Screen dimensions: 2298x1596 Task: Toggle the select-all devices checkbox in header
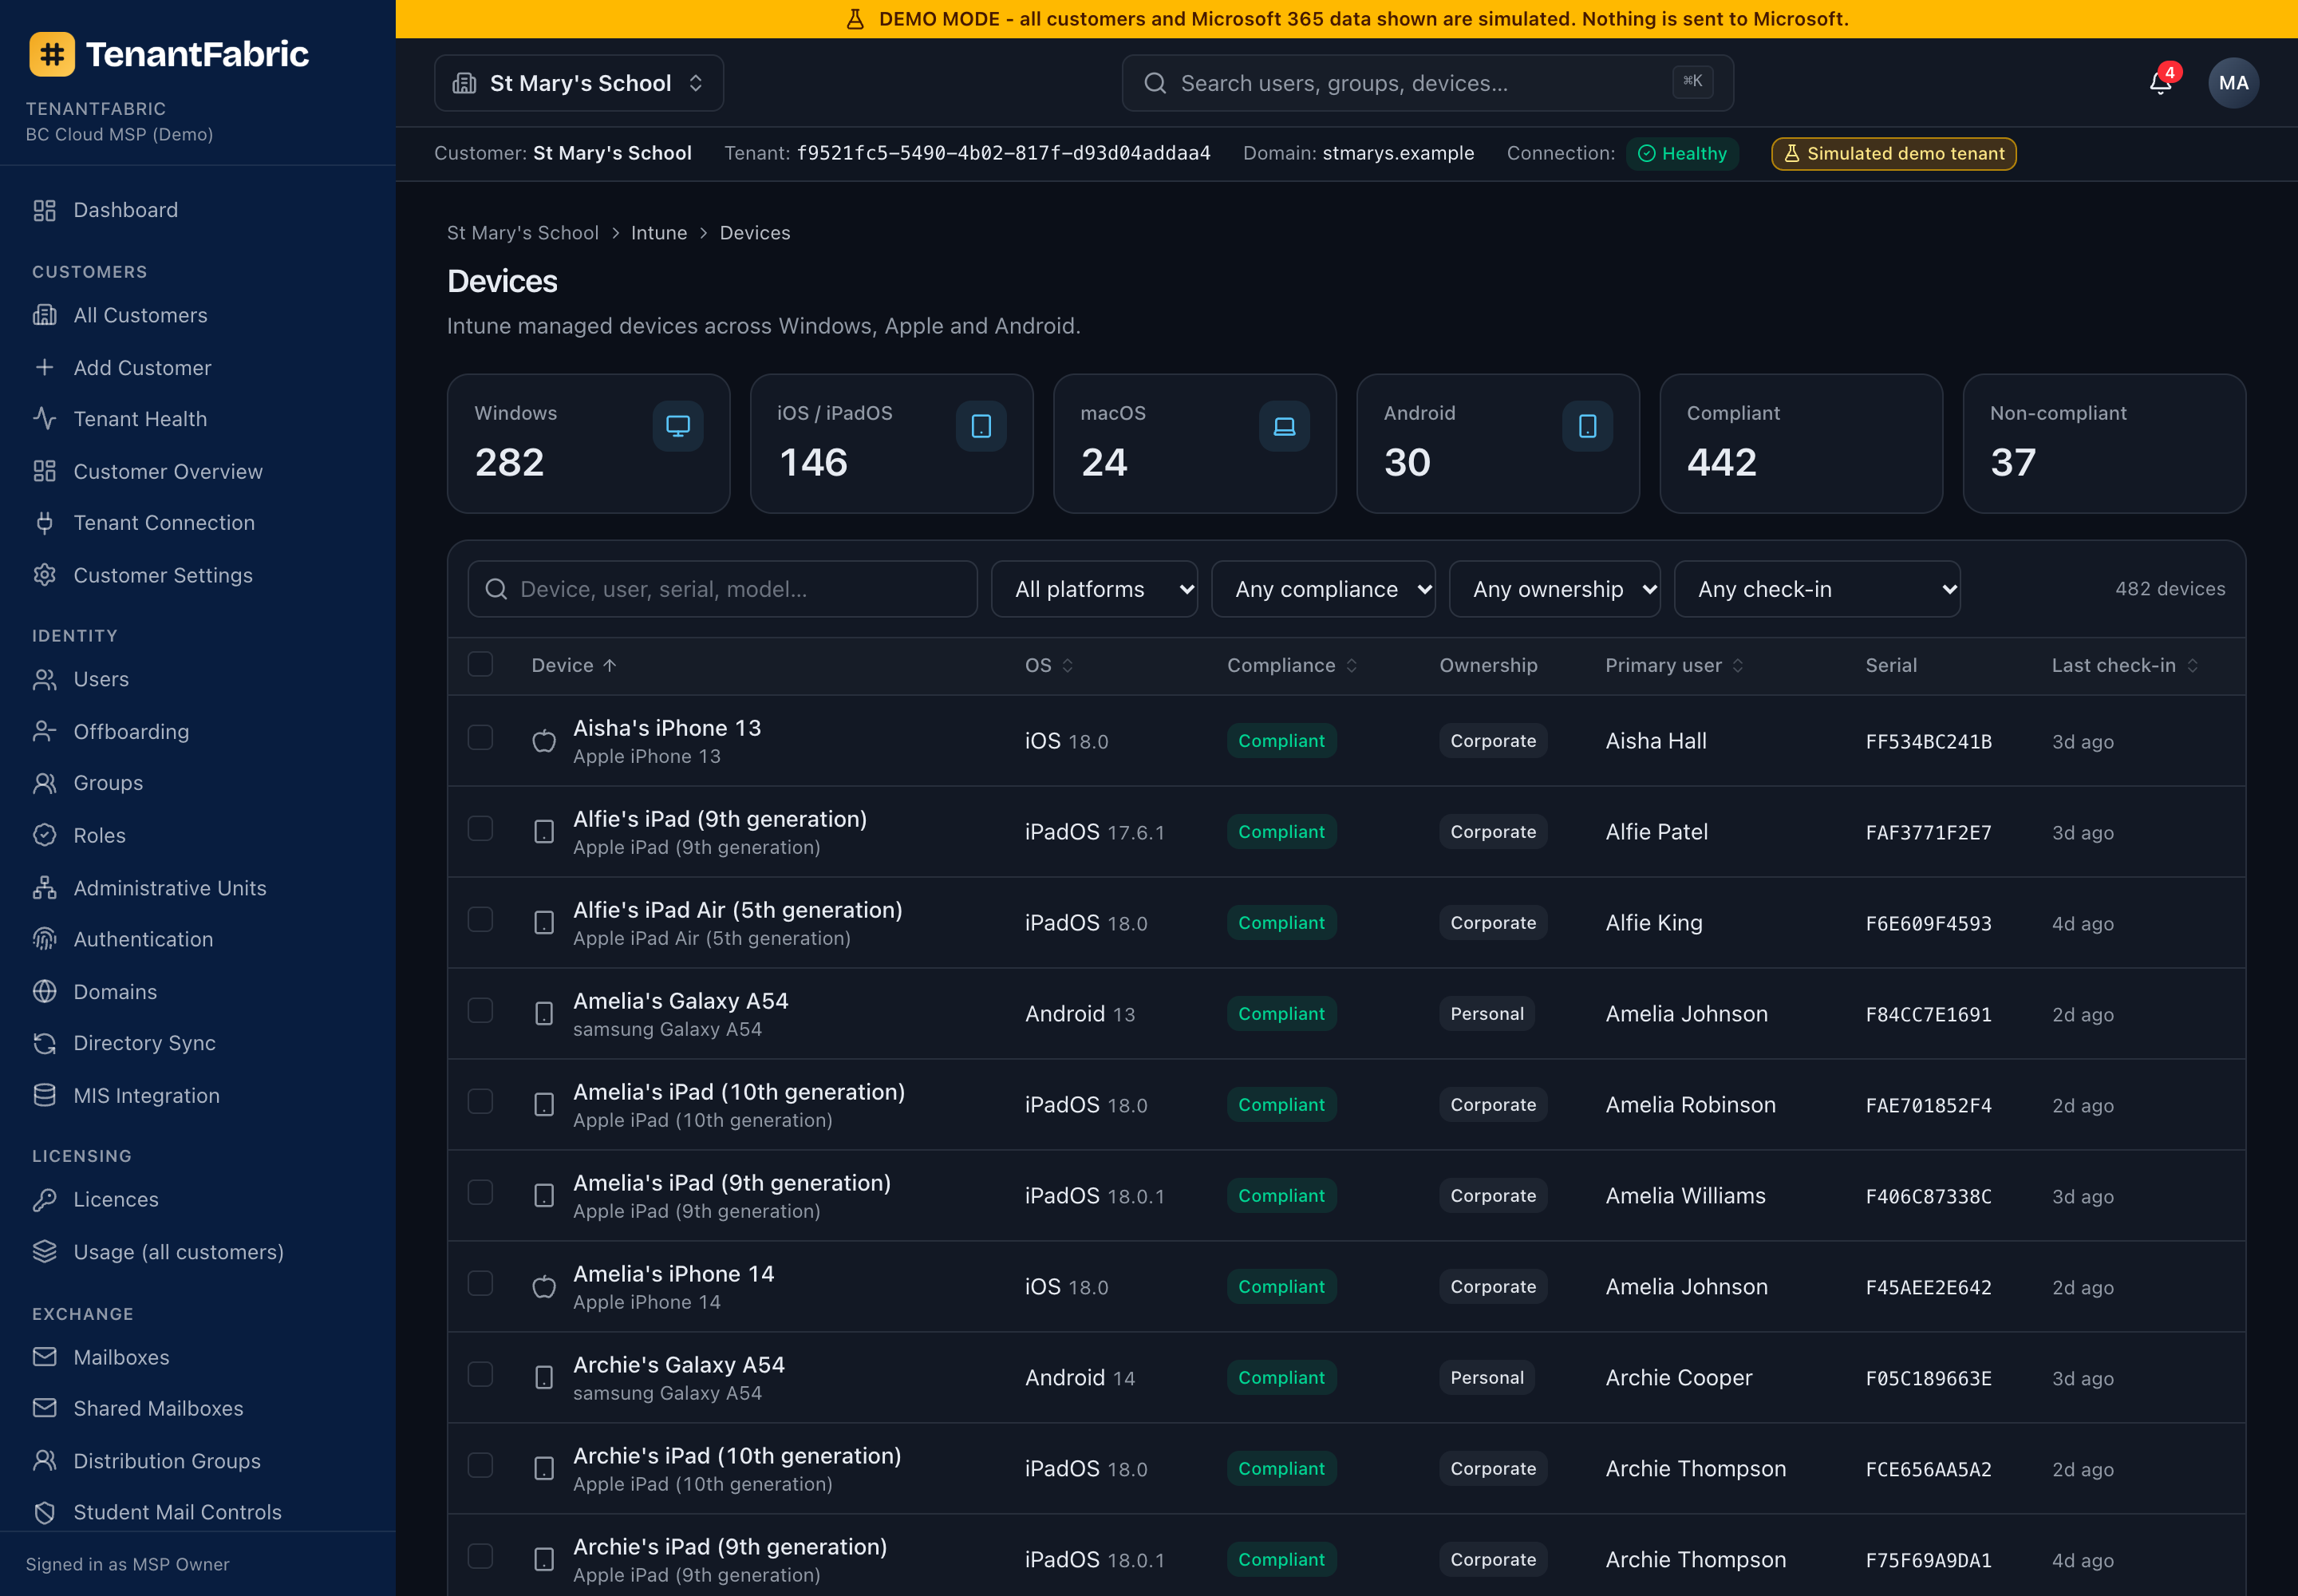[x=480, y=664]
